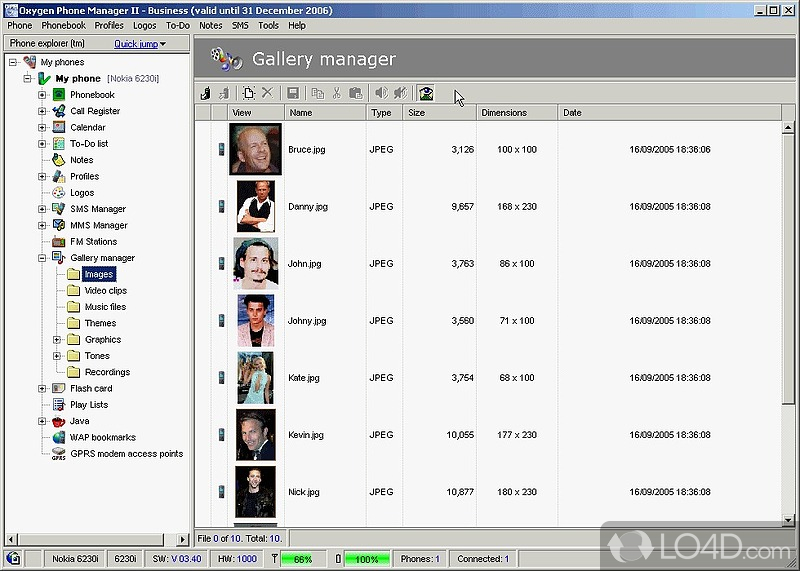Open FM Stations in the tree
The width and height of the screenshot is (800, 571).
coord(93,242)
